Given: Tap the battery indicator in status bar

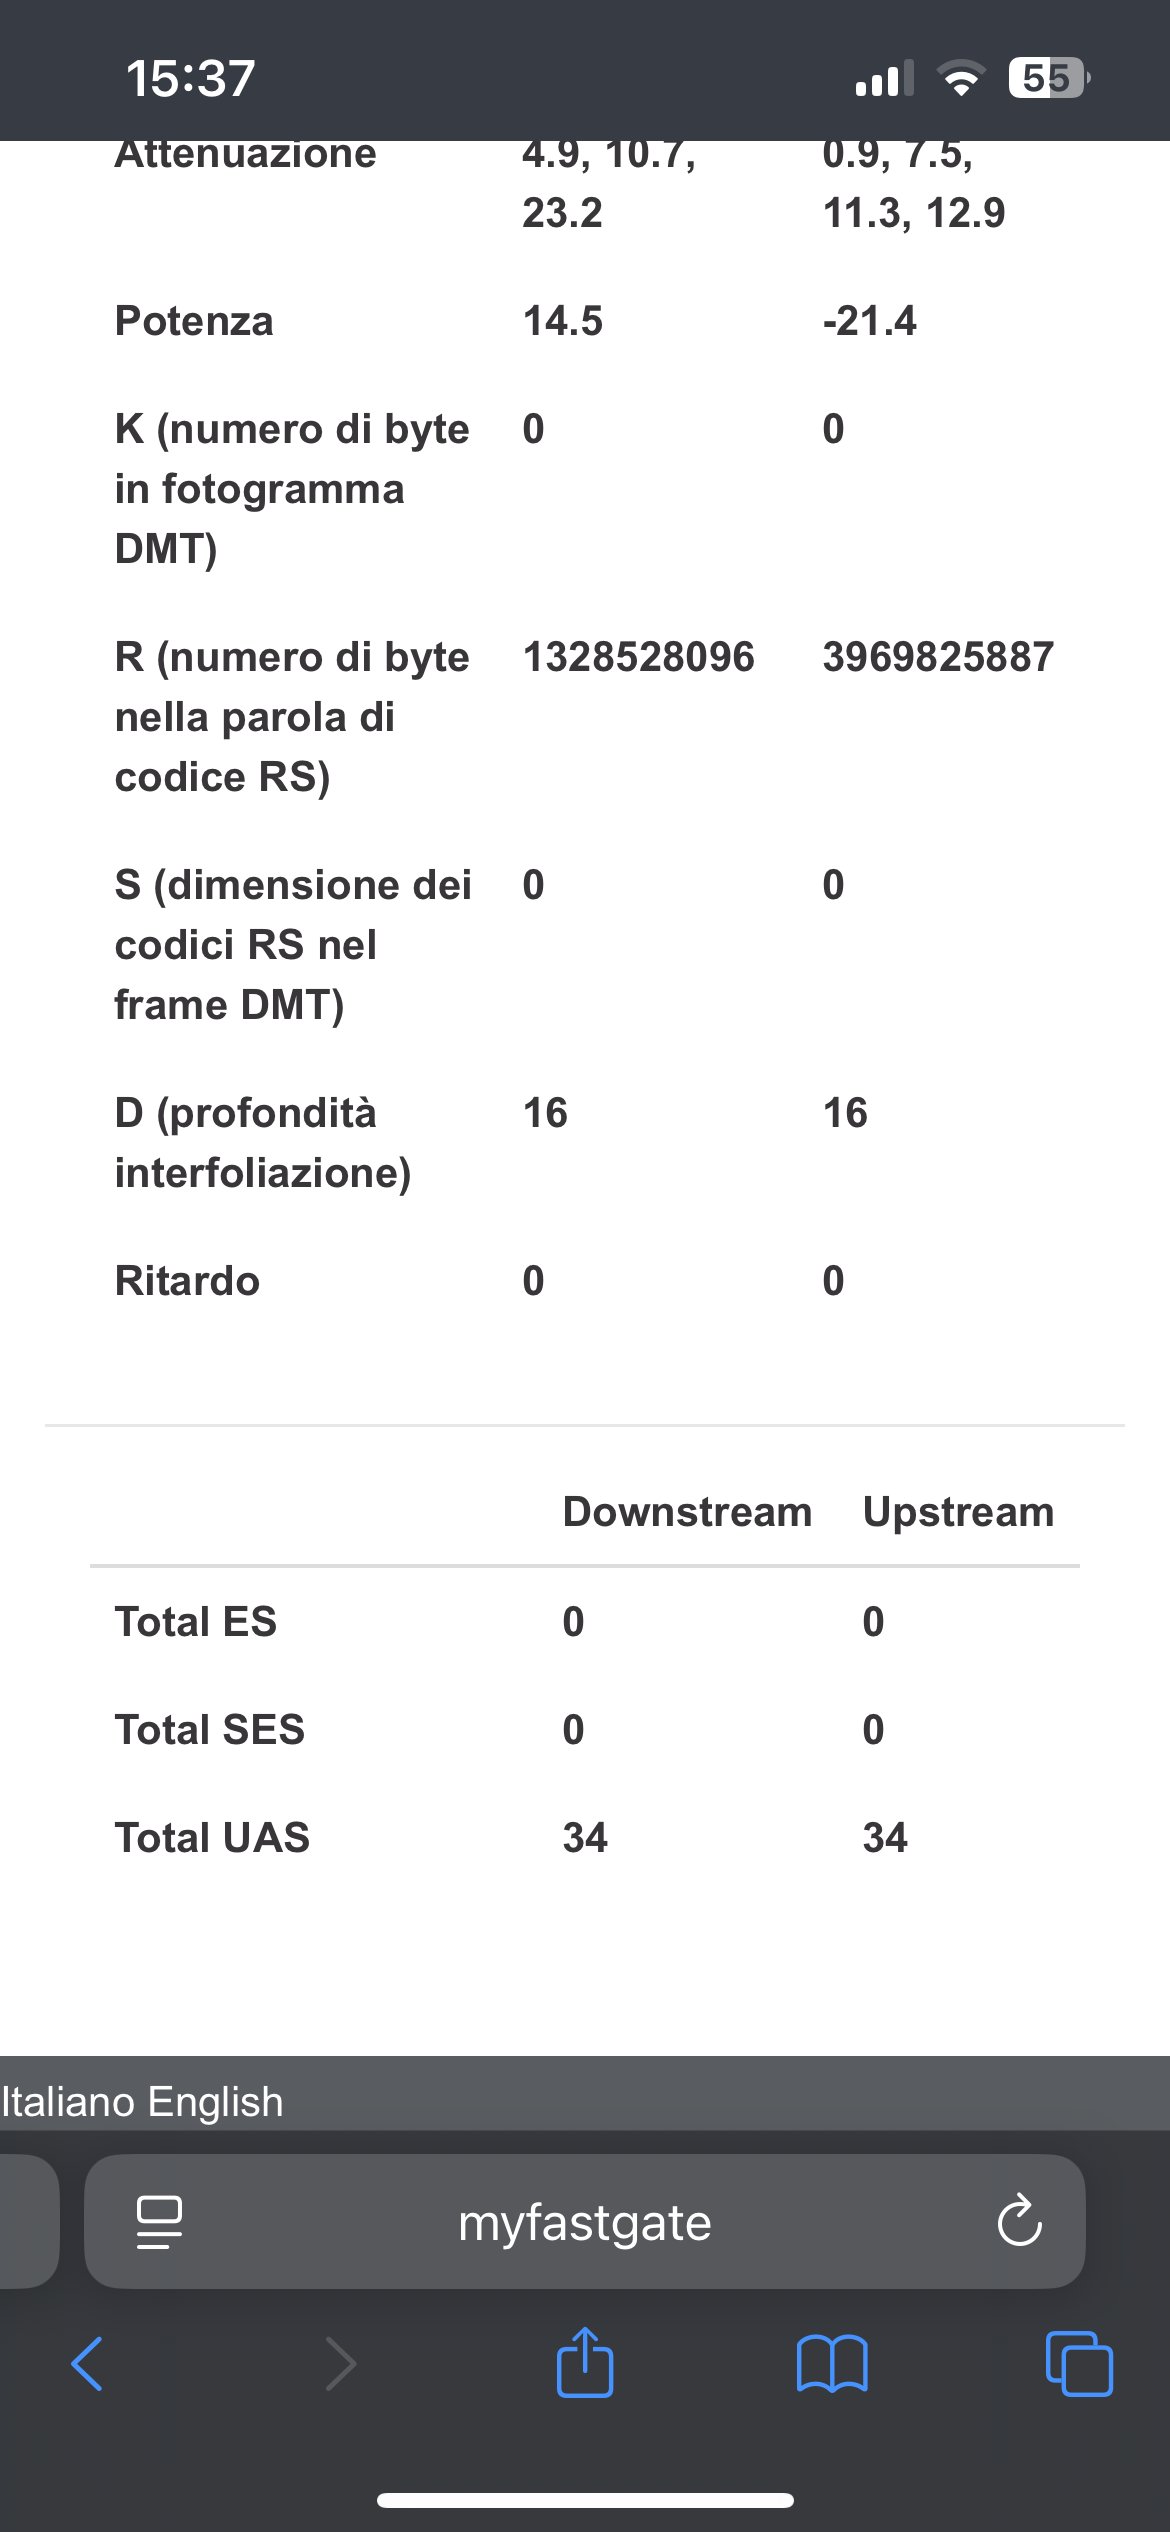Looking at the screenshot, I should coord(1048,78).
